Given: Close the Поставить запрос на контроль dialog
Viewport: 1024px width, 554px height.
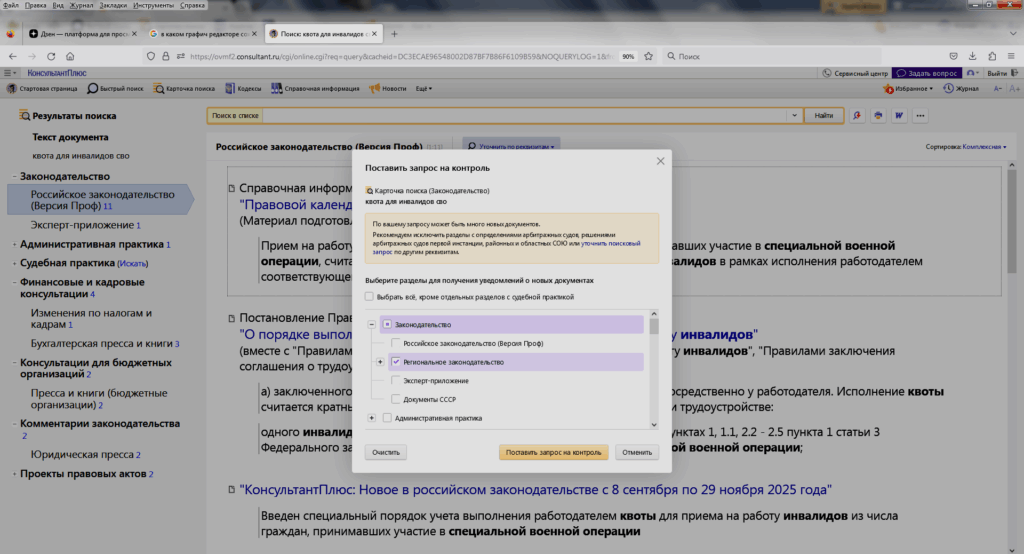Looking at the screenshot, I should (x=660, y=161).
